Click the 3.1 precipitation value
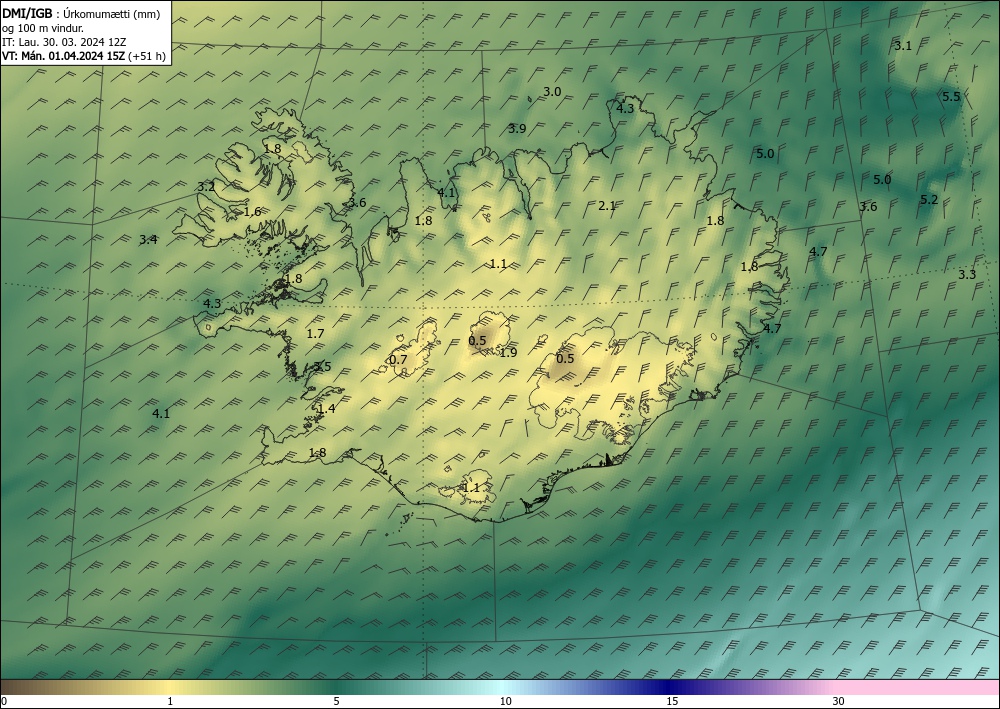Screen dimensions: 1000x709 tap(903, 46)
